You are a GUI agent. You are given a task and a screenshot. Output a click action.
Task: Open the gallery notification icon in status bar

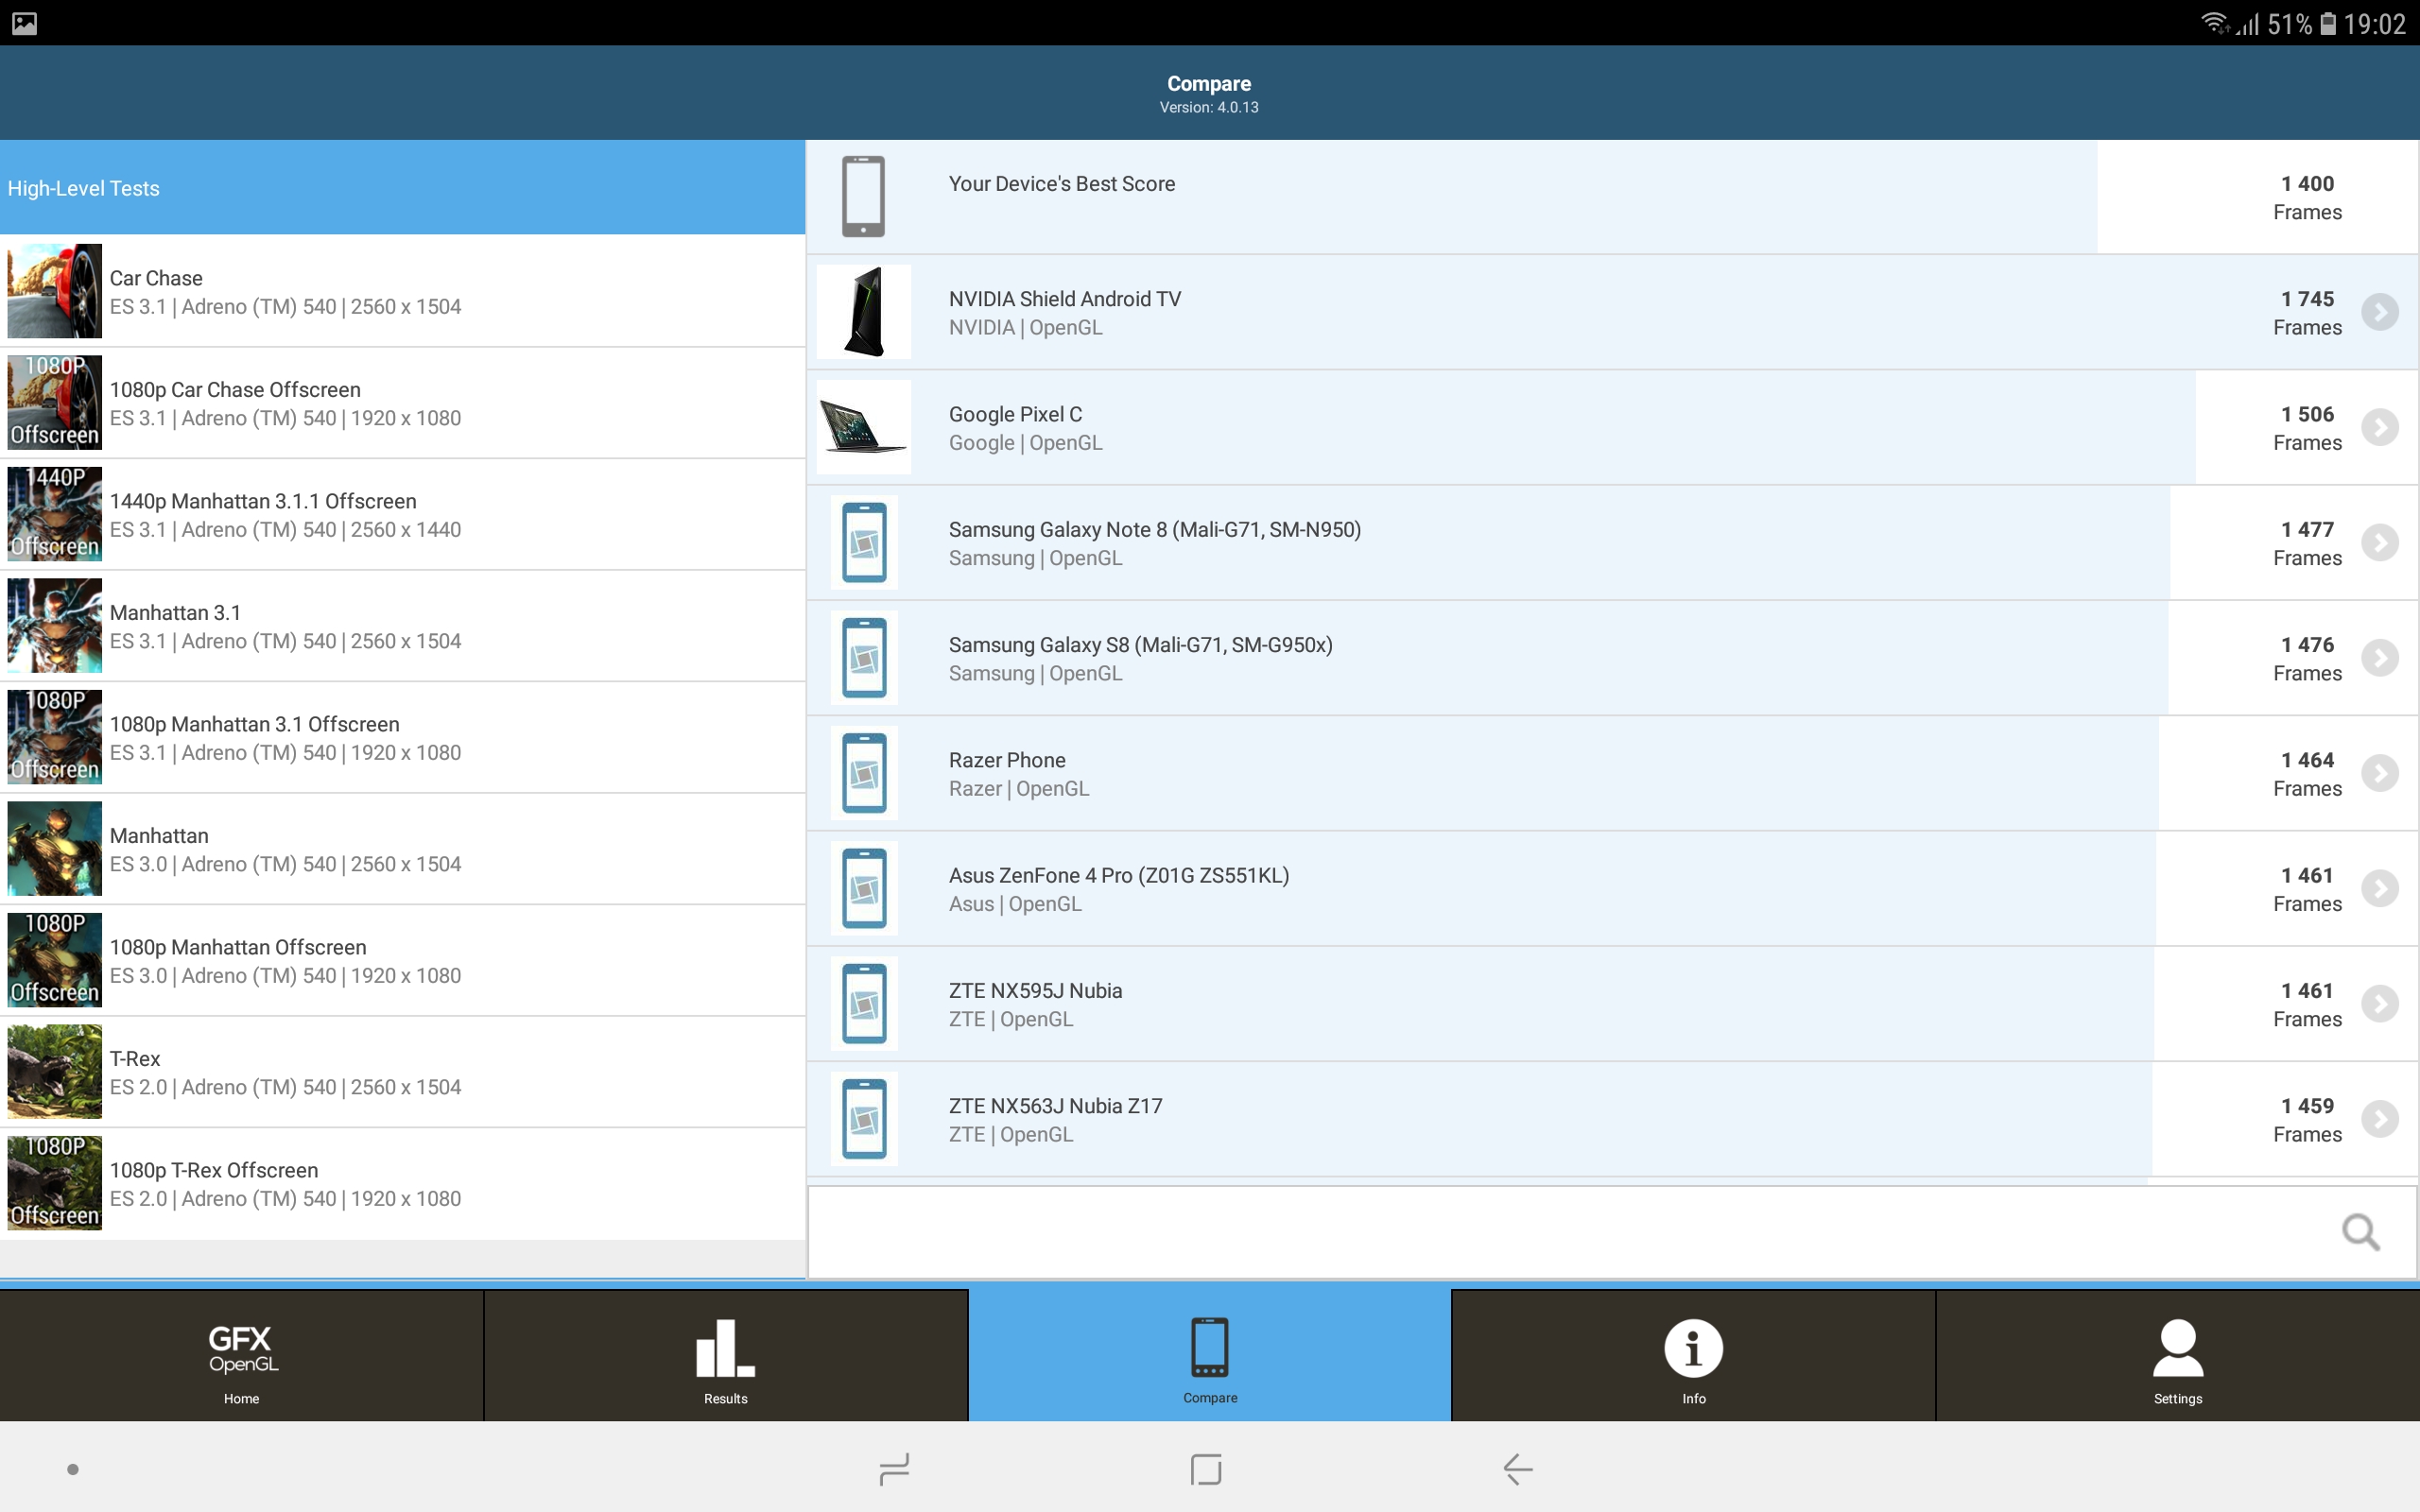point(24,23)
